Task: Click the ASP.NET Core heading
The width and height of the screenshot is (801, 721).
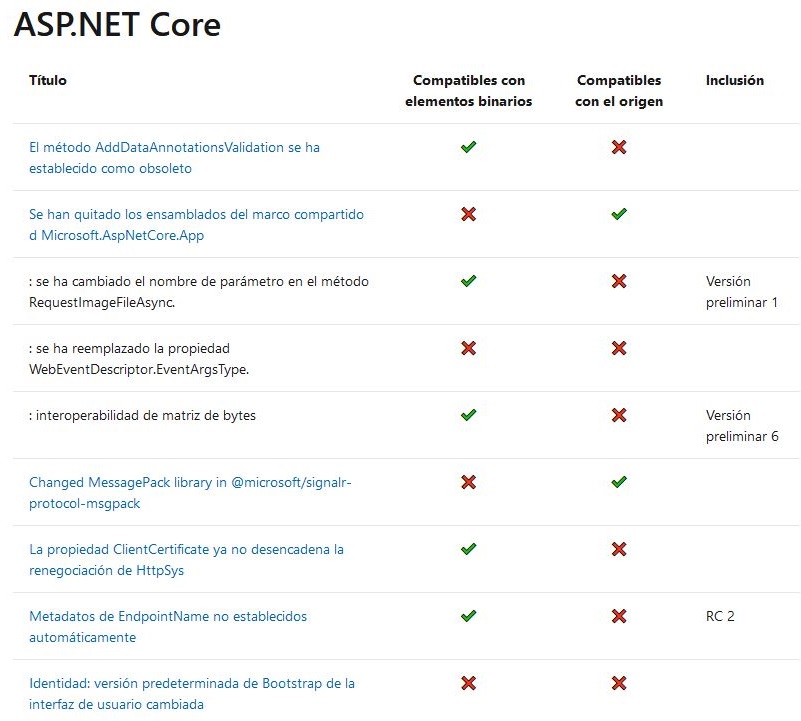Action: click(117, 25)
